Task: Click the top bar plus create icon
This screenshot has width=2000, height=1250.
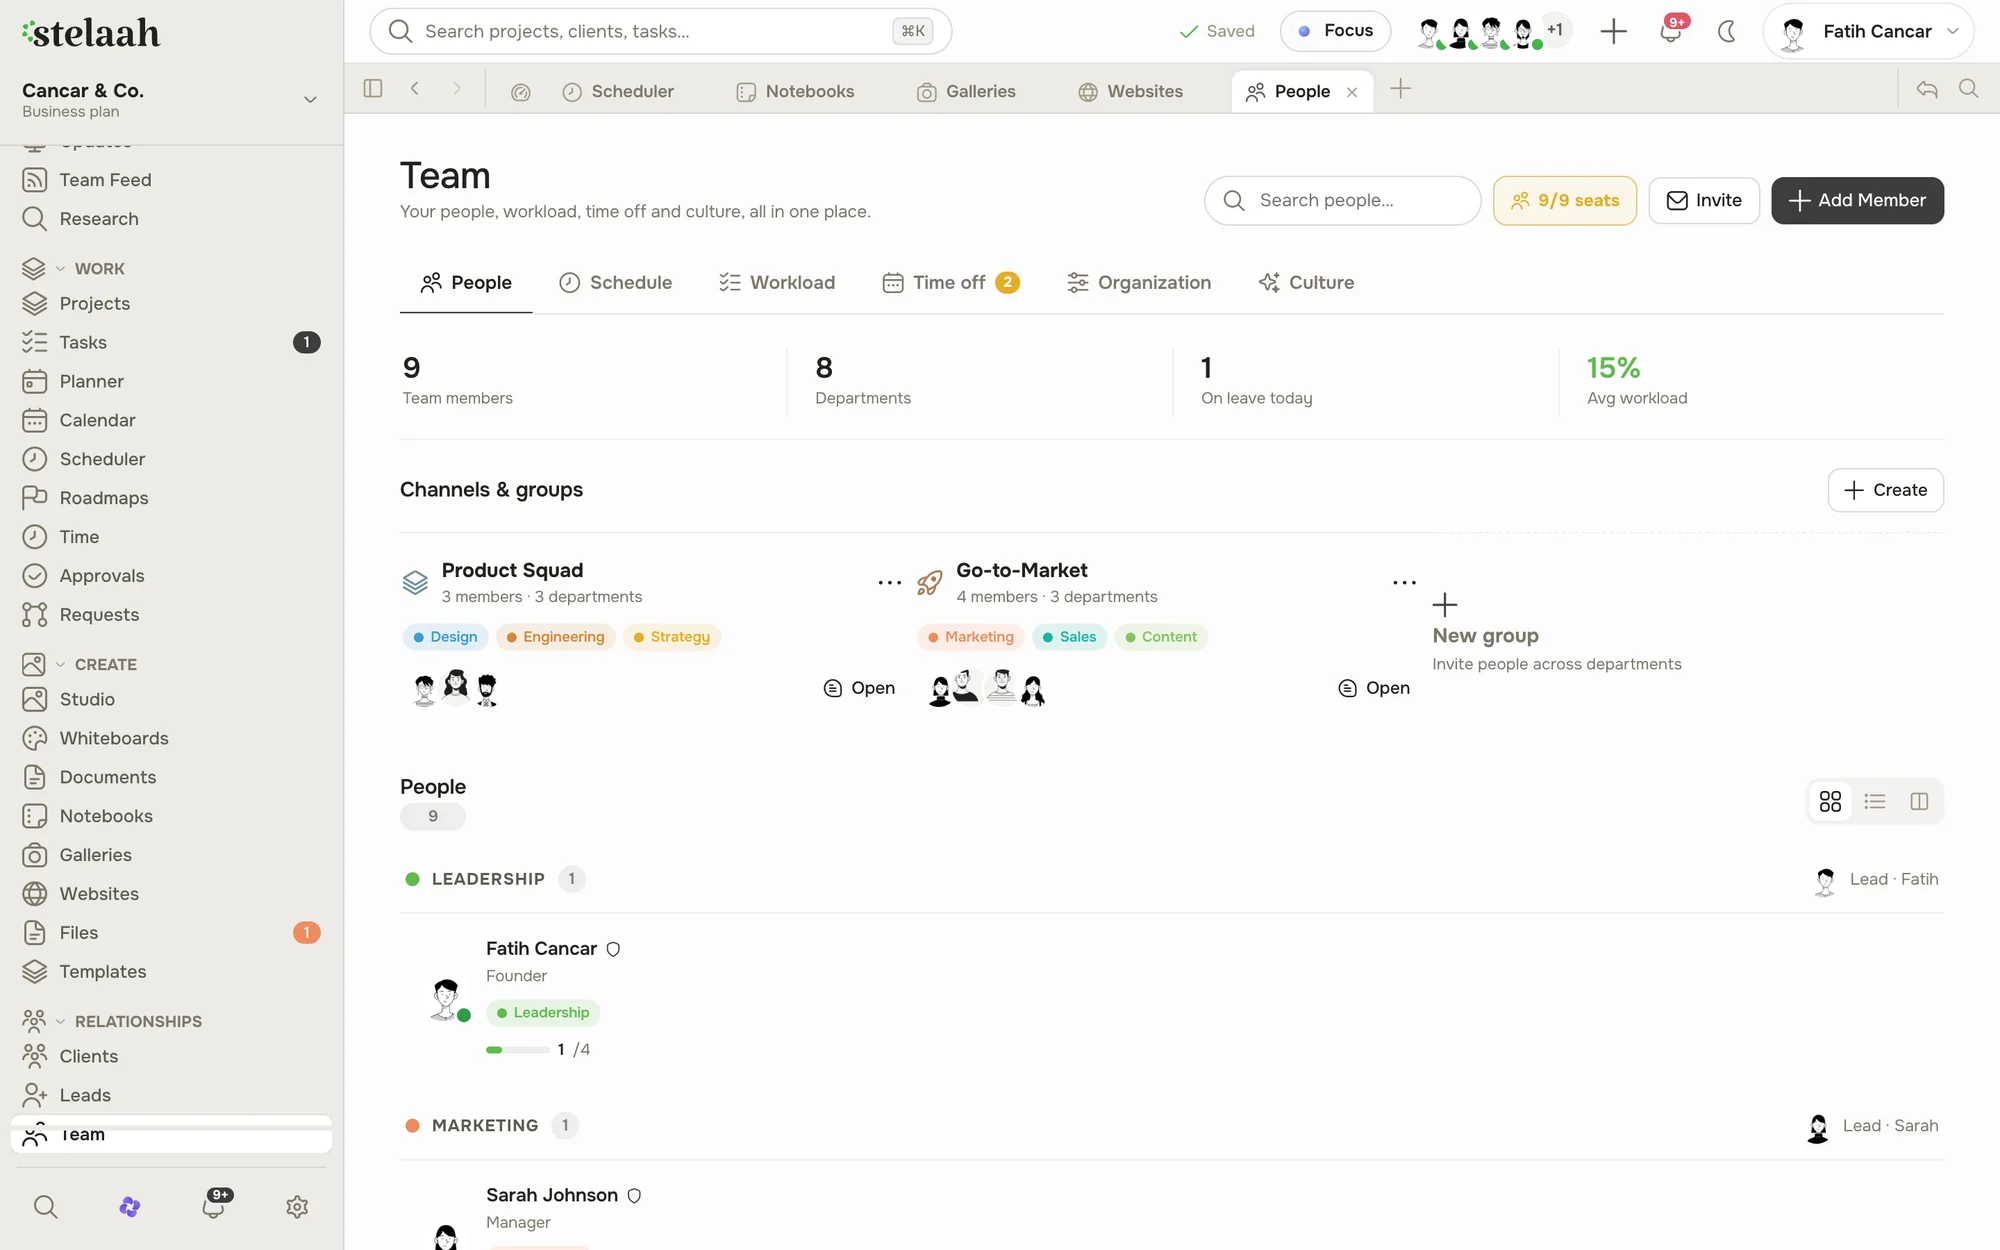Action: (1613, 31)
